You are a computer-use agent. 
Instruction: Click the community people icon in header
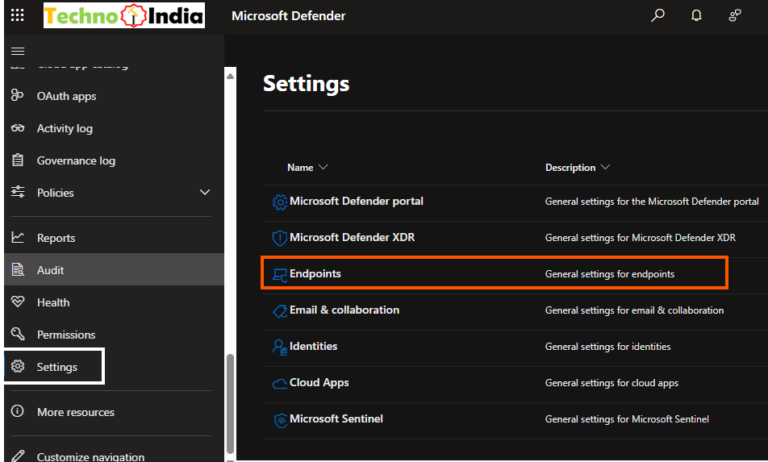(736, 16)
